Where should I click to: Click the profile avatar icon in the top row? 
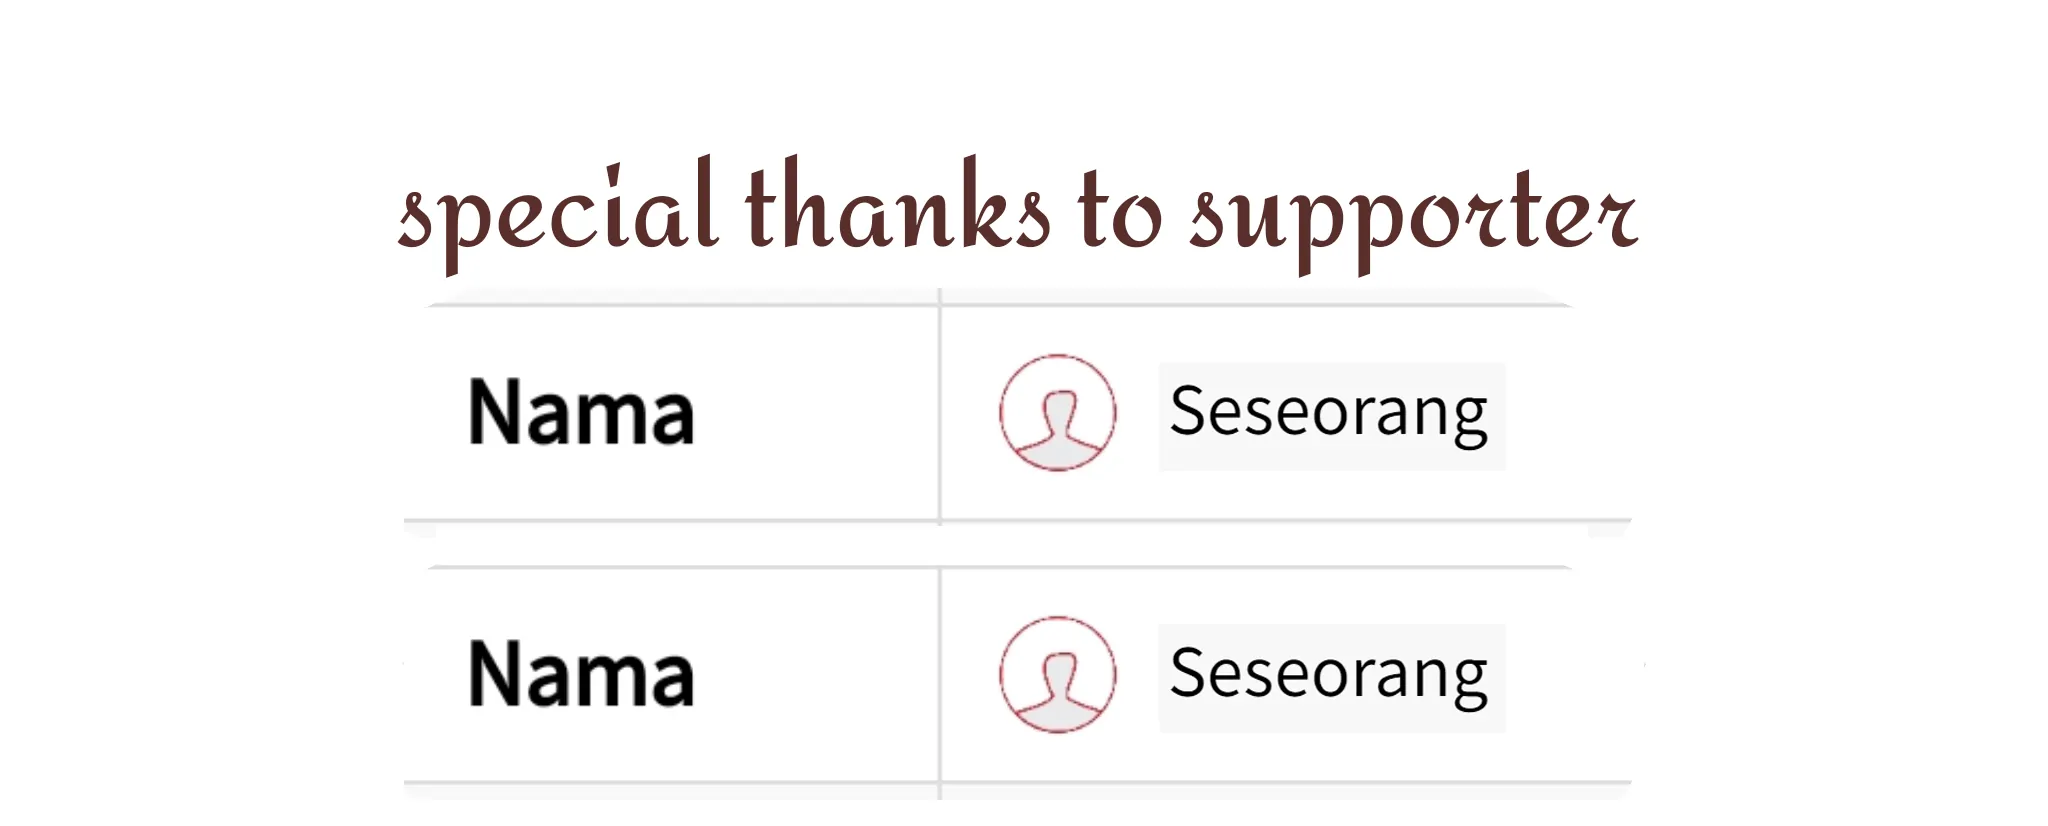1057,412
